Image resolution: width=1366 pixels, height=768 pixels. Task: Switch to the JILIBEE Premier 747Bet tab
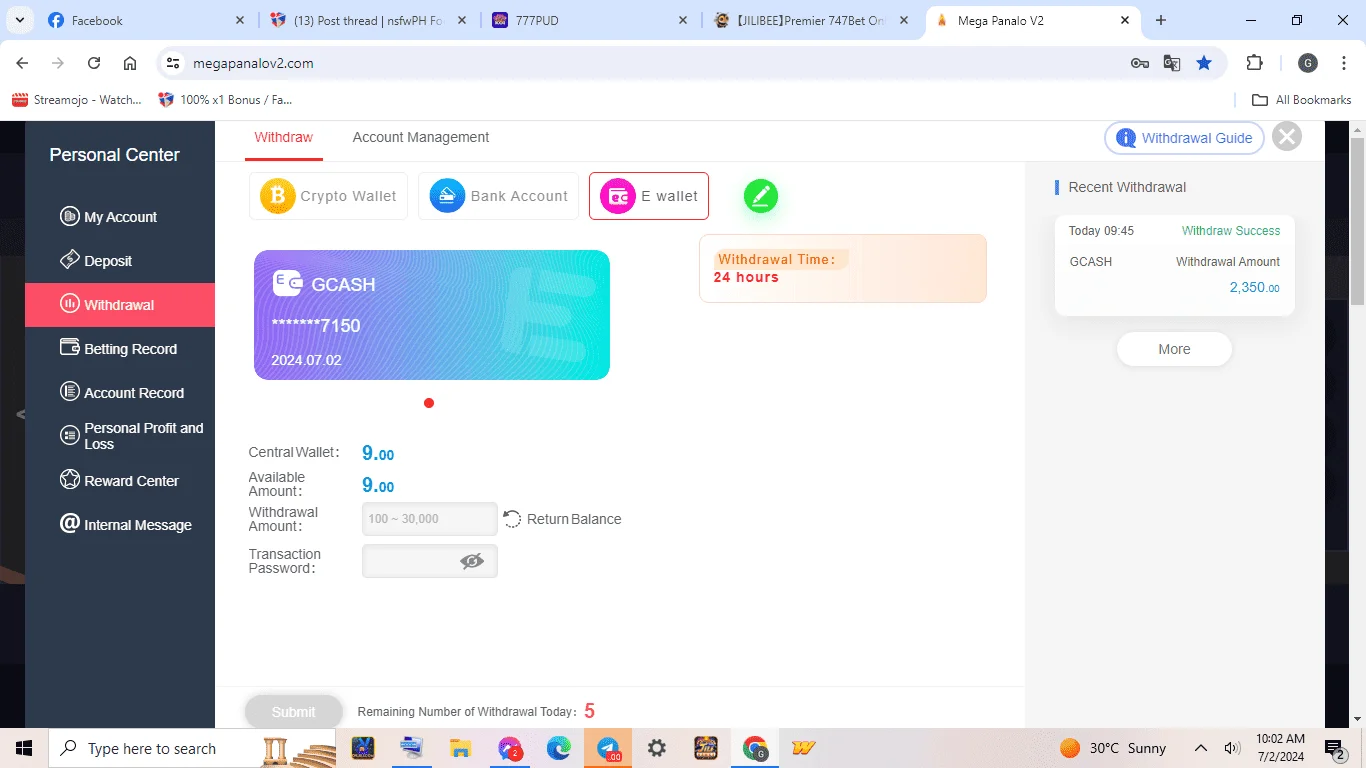[812, 20]
